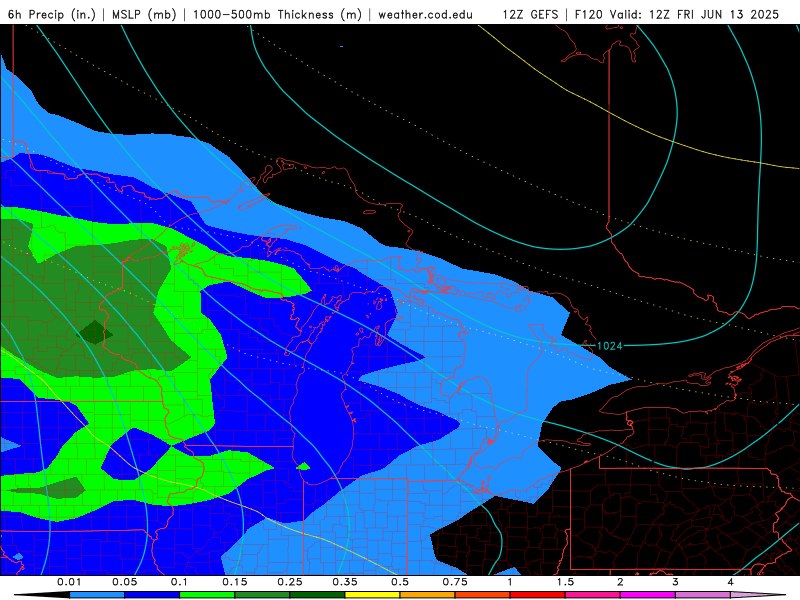Select the "12Z GEFS" model run label
Viewport: 800px width, 600px height.
coord(530,14)
